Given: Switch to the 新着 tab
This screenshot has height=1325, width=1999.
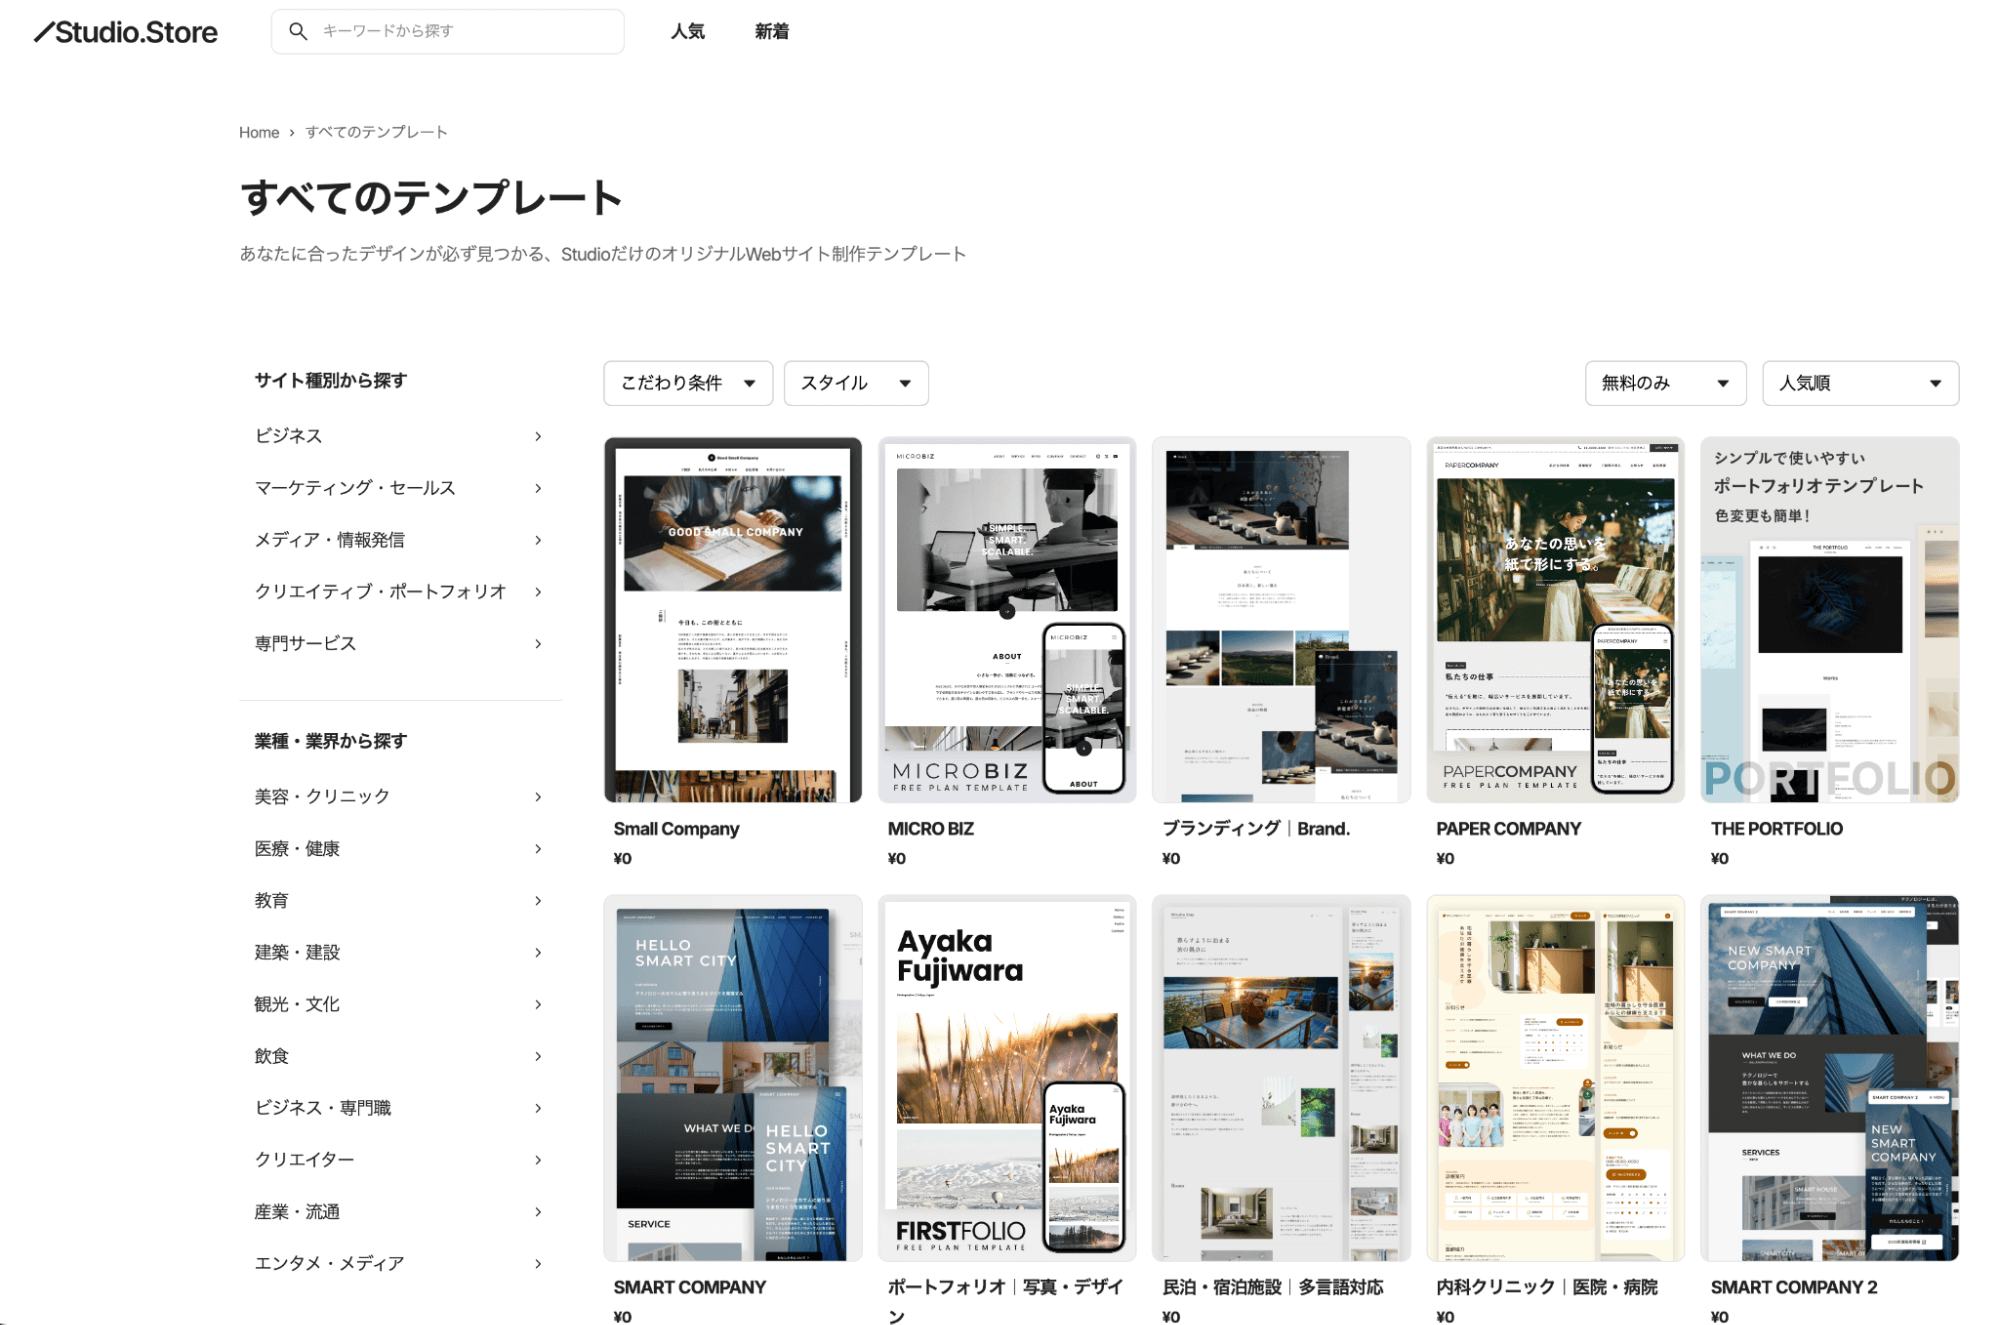Looking at the screenshot, I should [770, 31].
